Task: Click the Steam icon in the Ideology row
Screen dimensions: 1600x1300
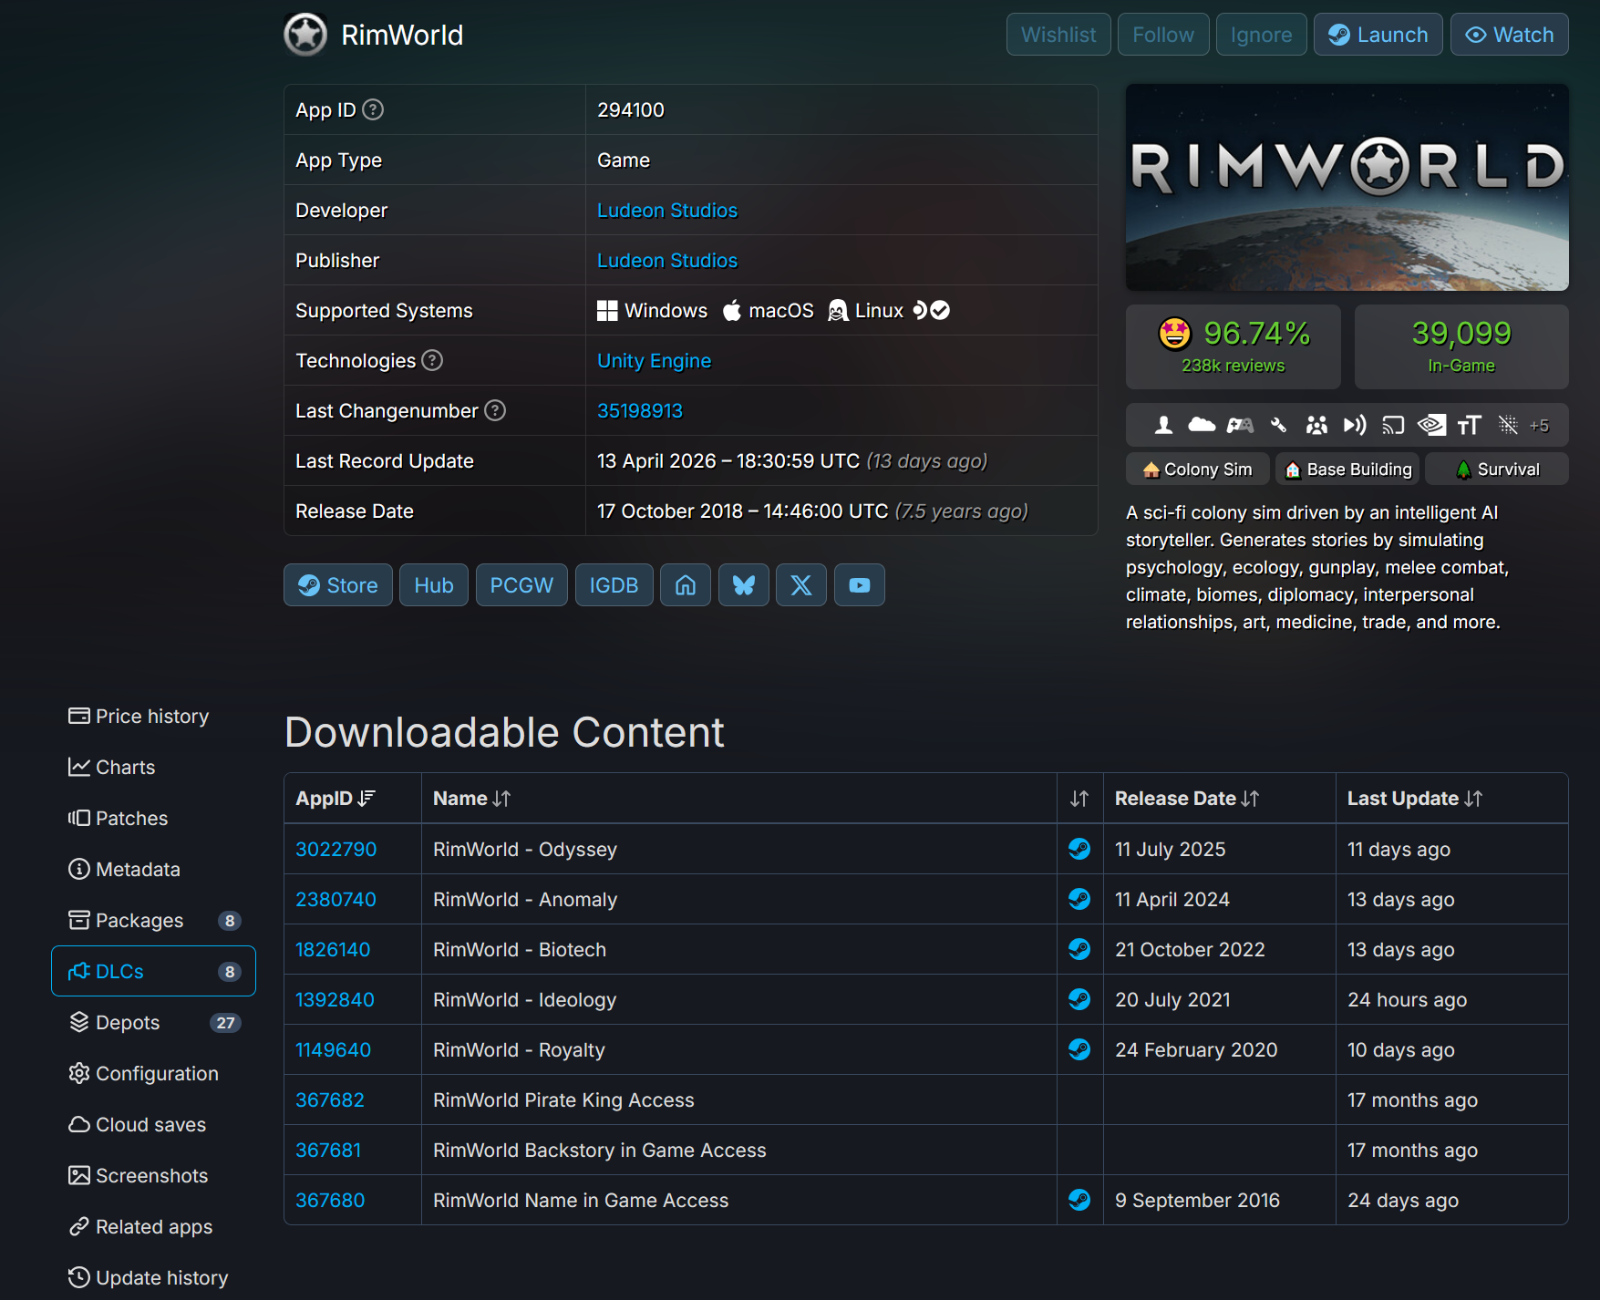Action: click(x=1079, y=999)
